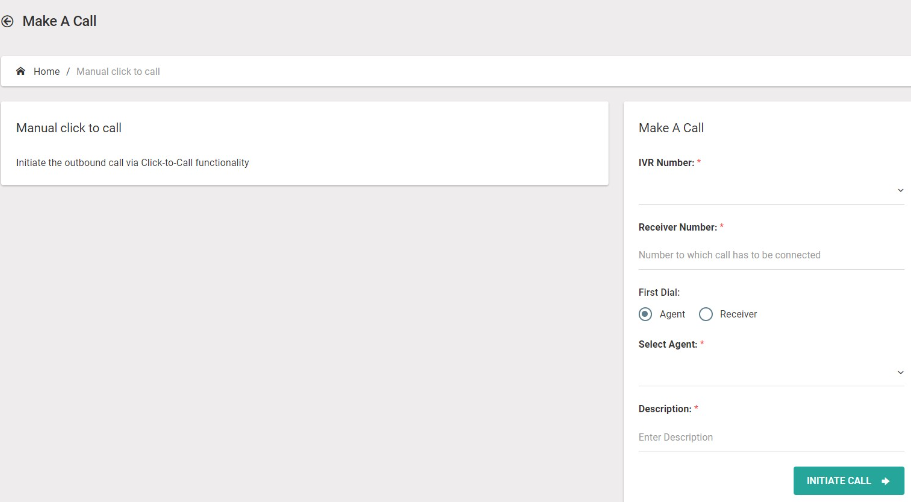This screenshot has width=911, height=502.
Task: Click the arrow icon on Initiate Call button
Action: pyautogui.click(x=885, y=481)
